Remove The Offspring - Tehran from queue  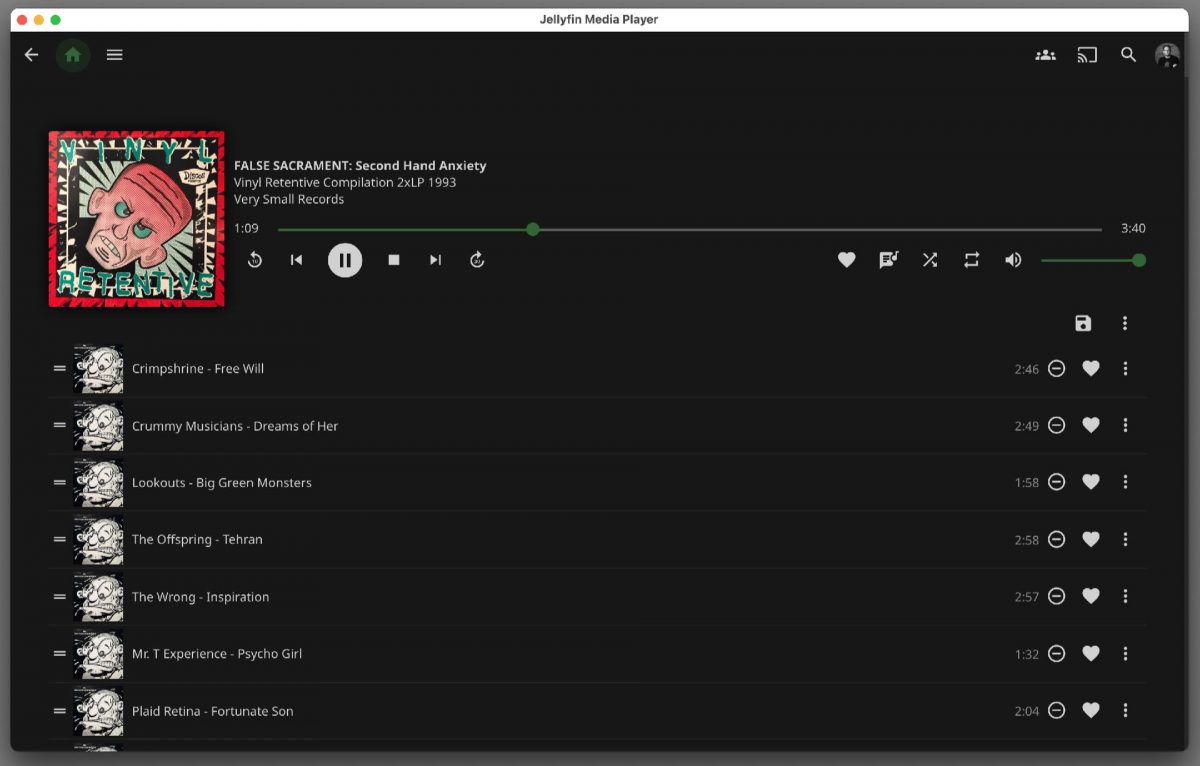coord(1056,539)
